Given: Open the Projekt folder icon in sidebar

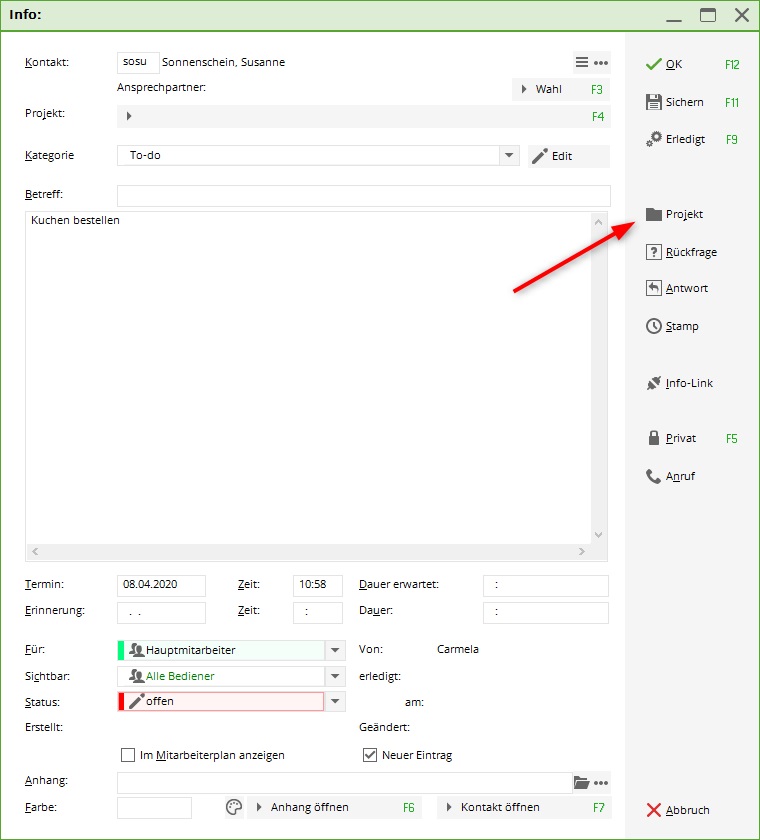Looking at the screenshot, I should (654, 214).
